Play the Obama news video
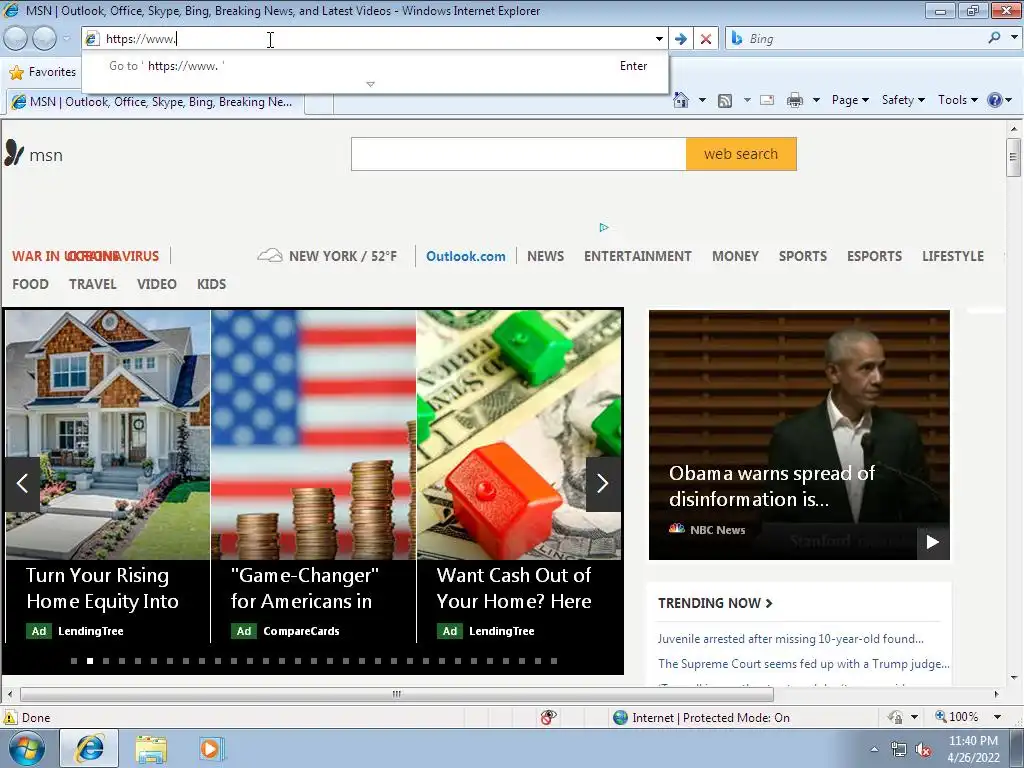The height and width of the screenshot is (768, 1024). tap(933, 542)
